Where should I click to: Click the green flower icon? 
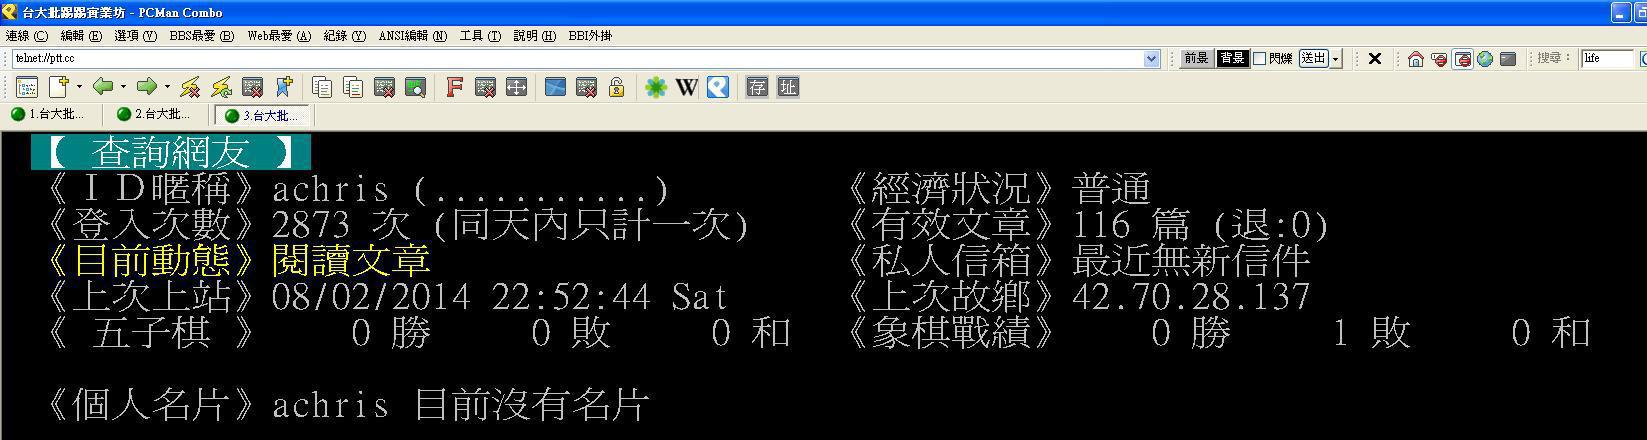point(655,87)
